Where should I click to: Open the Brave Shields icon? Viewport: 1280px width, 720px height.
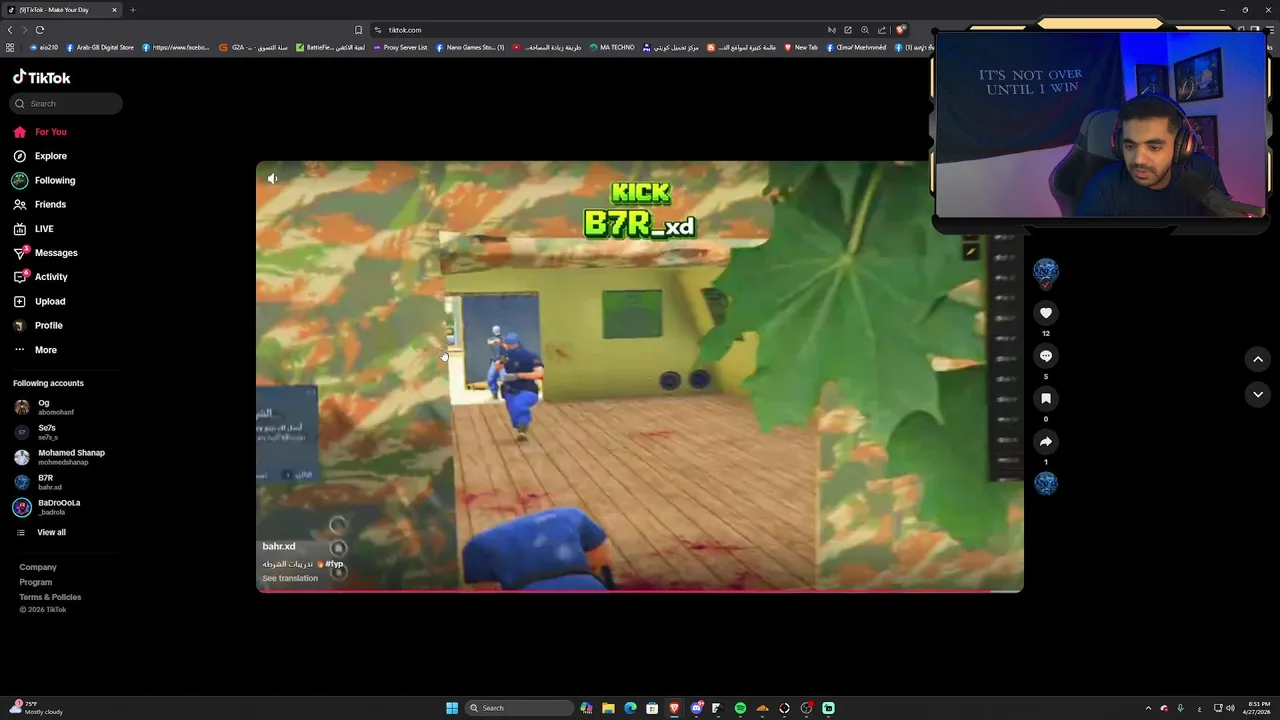coord(901,30)
